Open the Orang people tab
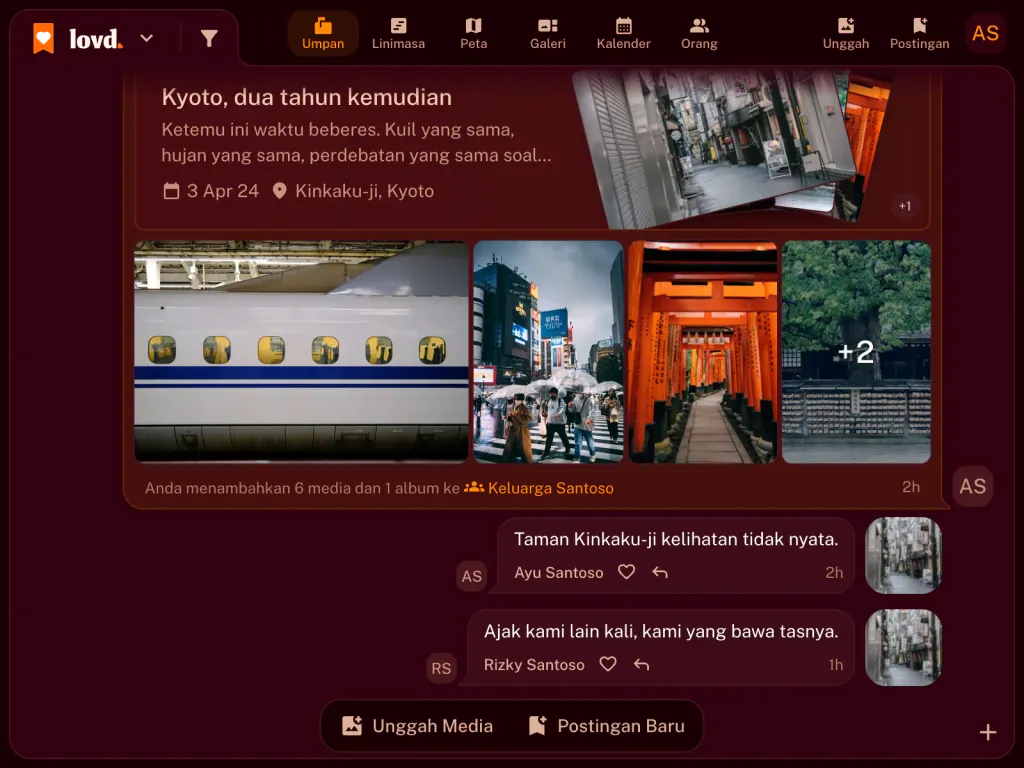Image resolution: width=1024 pixels, height=768 pixels. click(699, 34)
